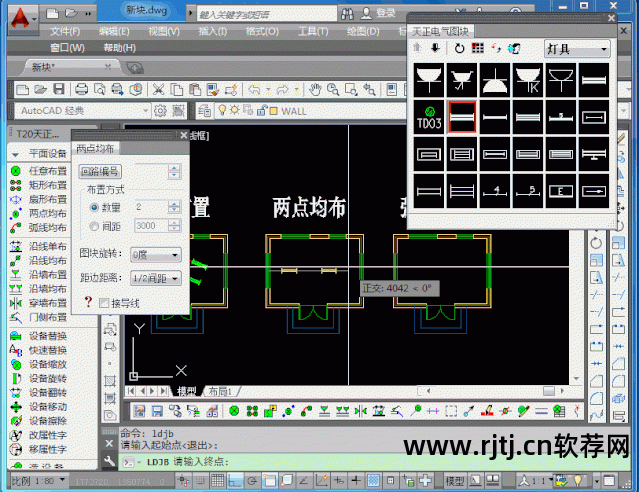Click the 登录 sign-in link
This screenshot has width=639, height=492.
pyautogui.click(x=385, y=13)
